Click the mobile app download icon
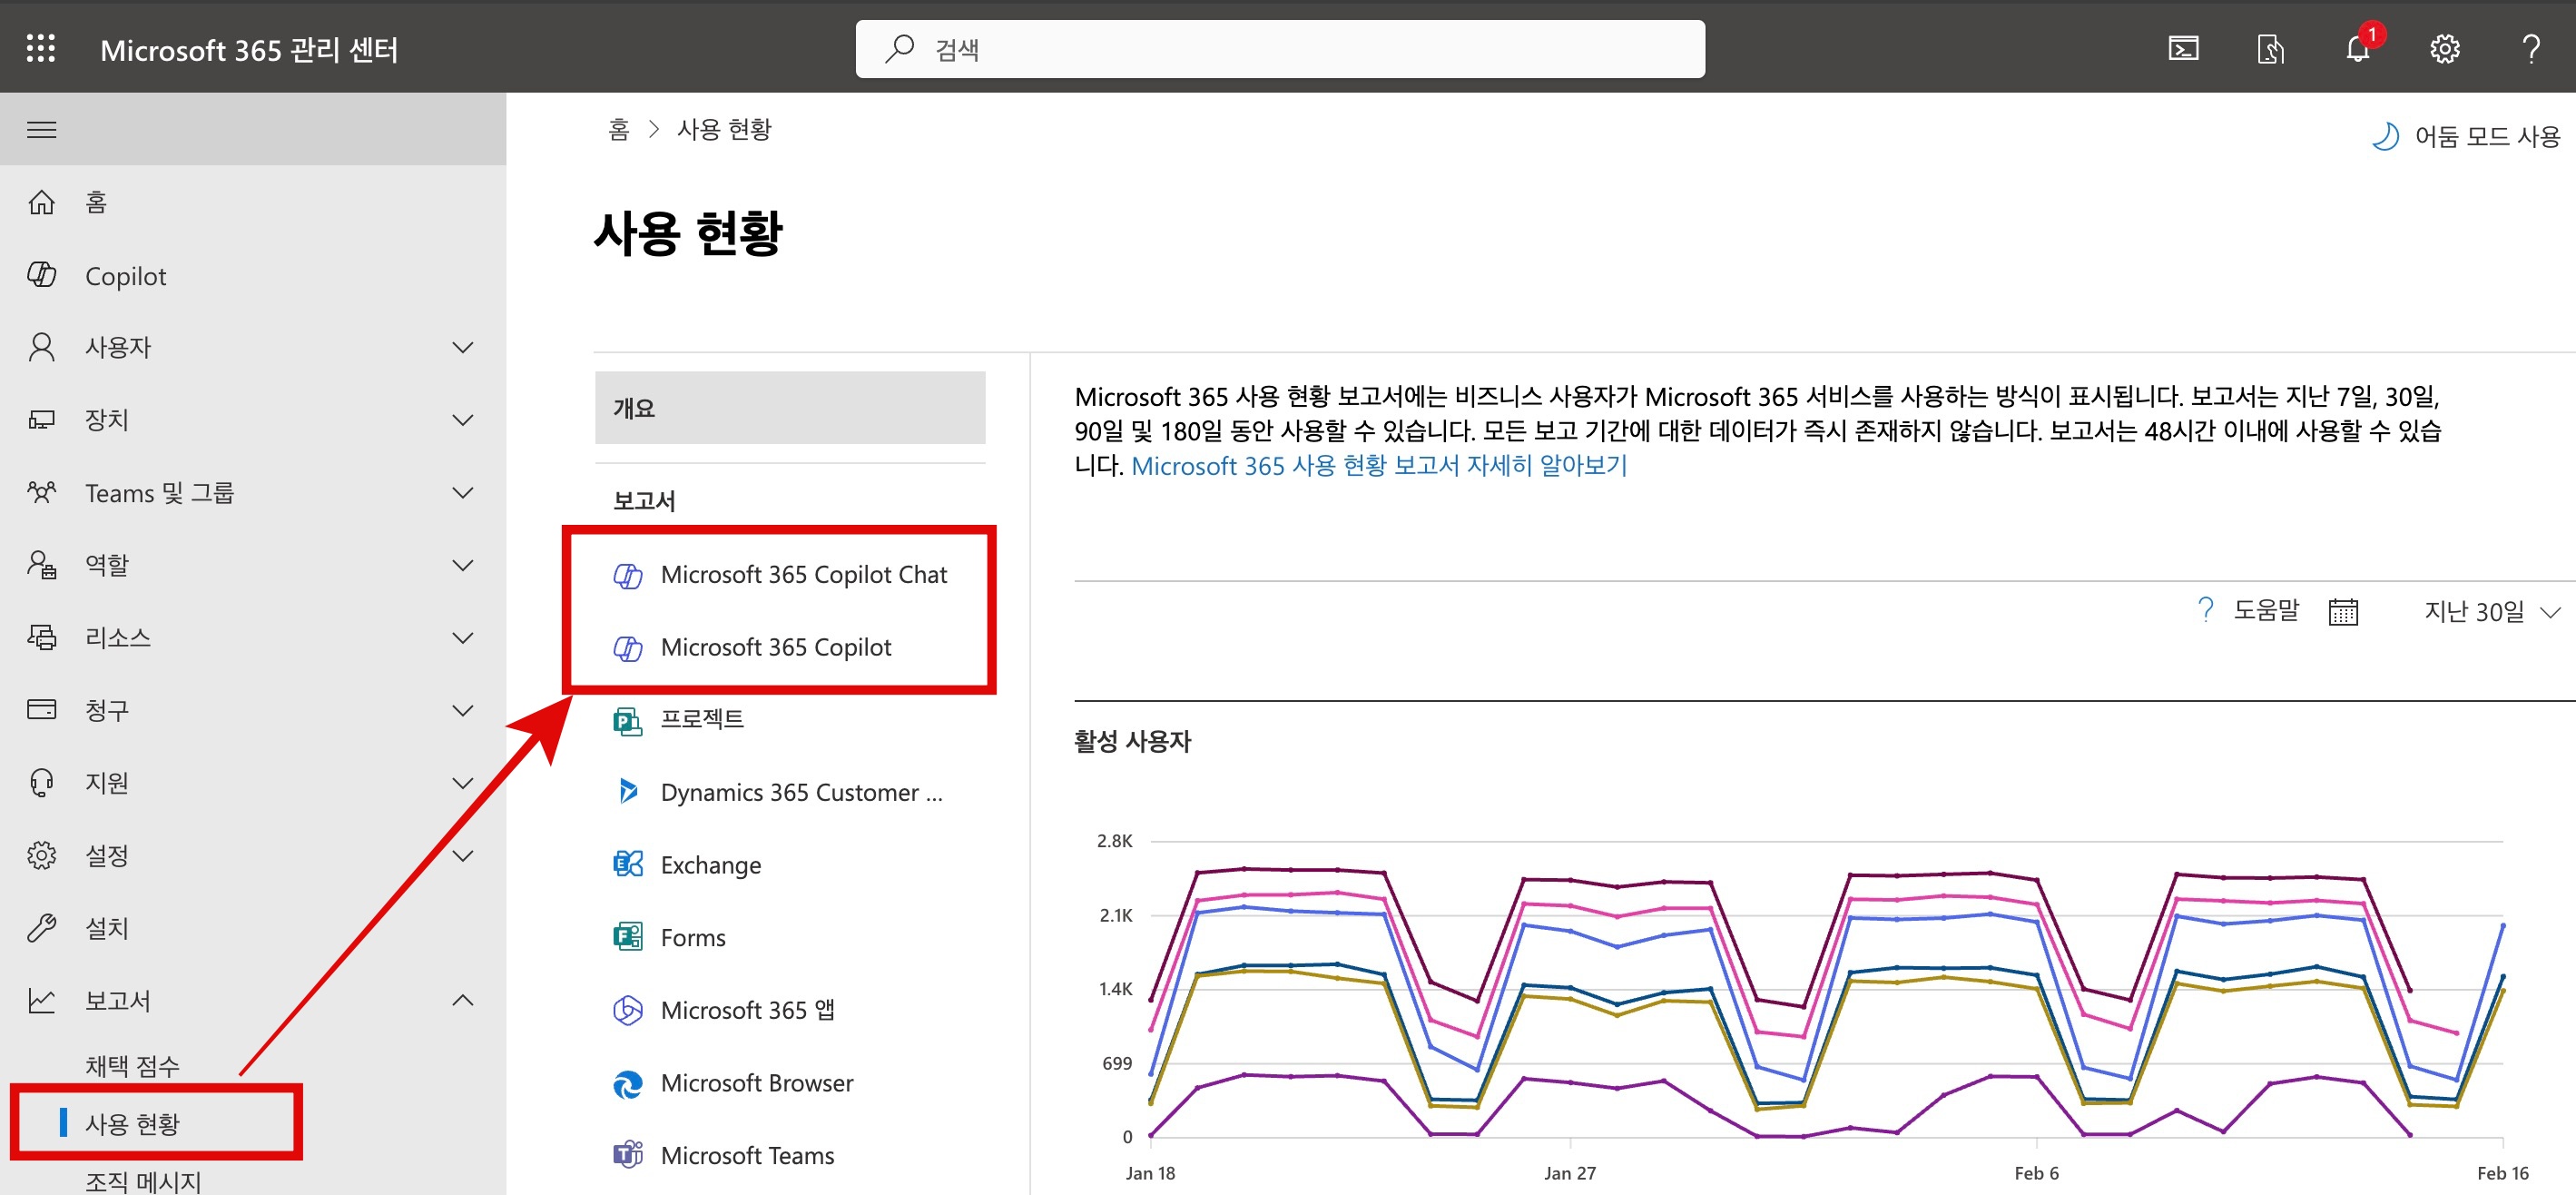This screenshot has height=1195, width=2576. [2270, 49]
